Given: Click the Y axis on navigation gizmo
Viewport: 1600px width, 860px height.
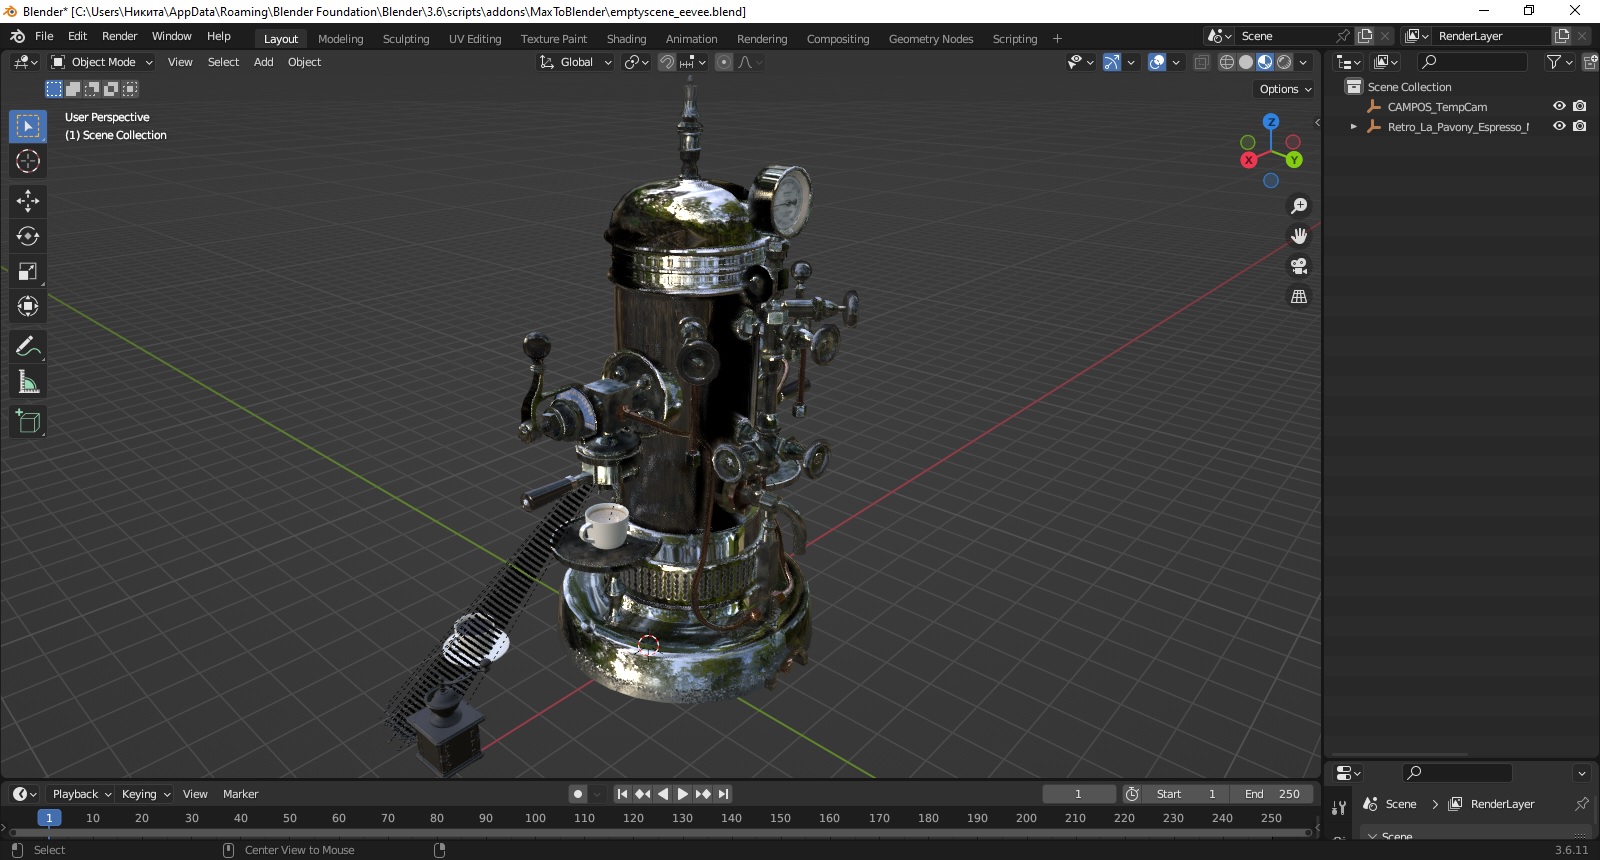Looking at the screenshot, I should coord(1294,160).
